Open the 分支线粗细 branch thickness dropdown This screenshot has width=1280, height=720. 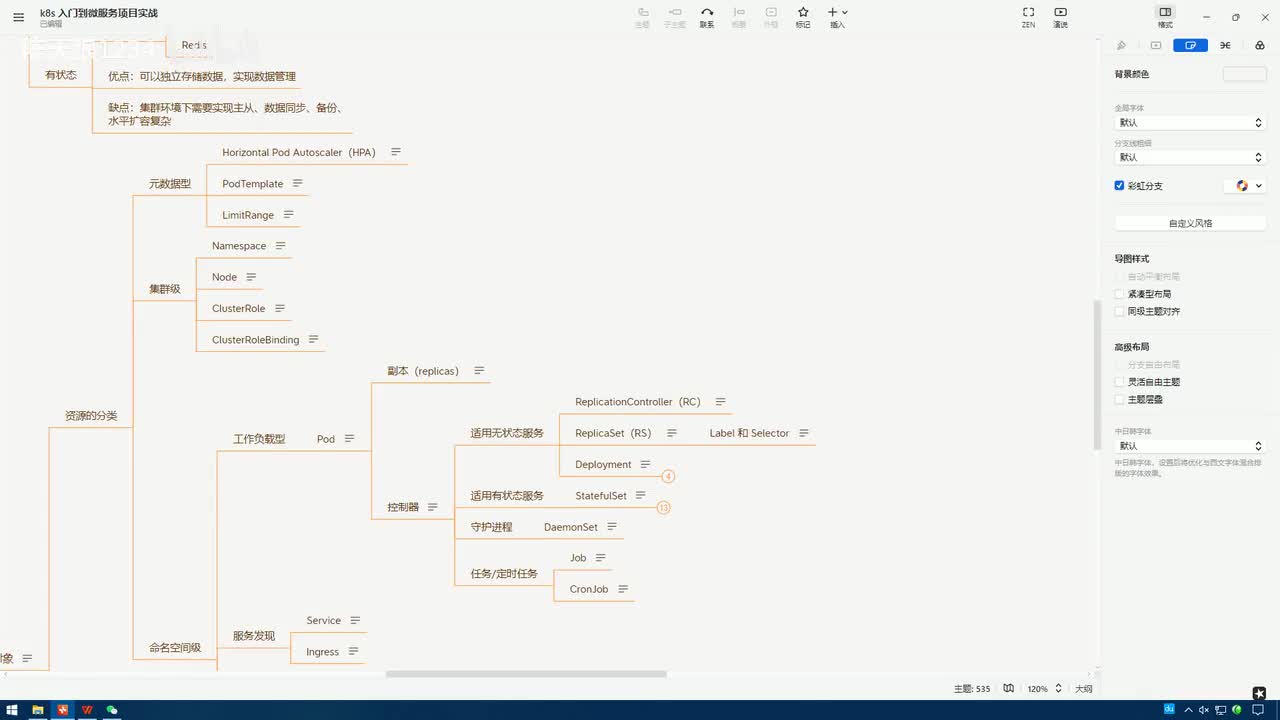[x=1190, y=157]
